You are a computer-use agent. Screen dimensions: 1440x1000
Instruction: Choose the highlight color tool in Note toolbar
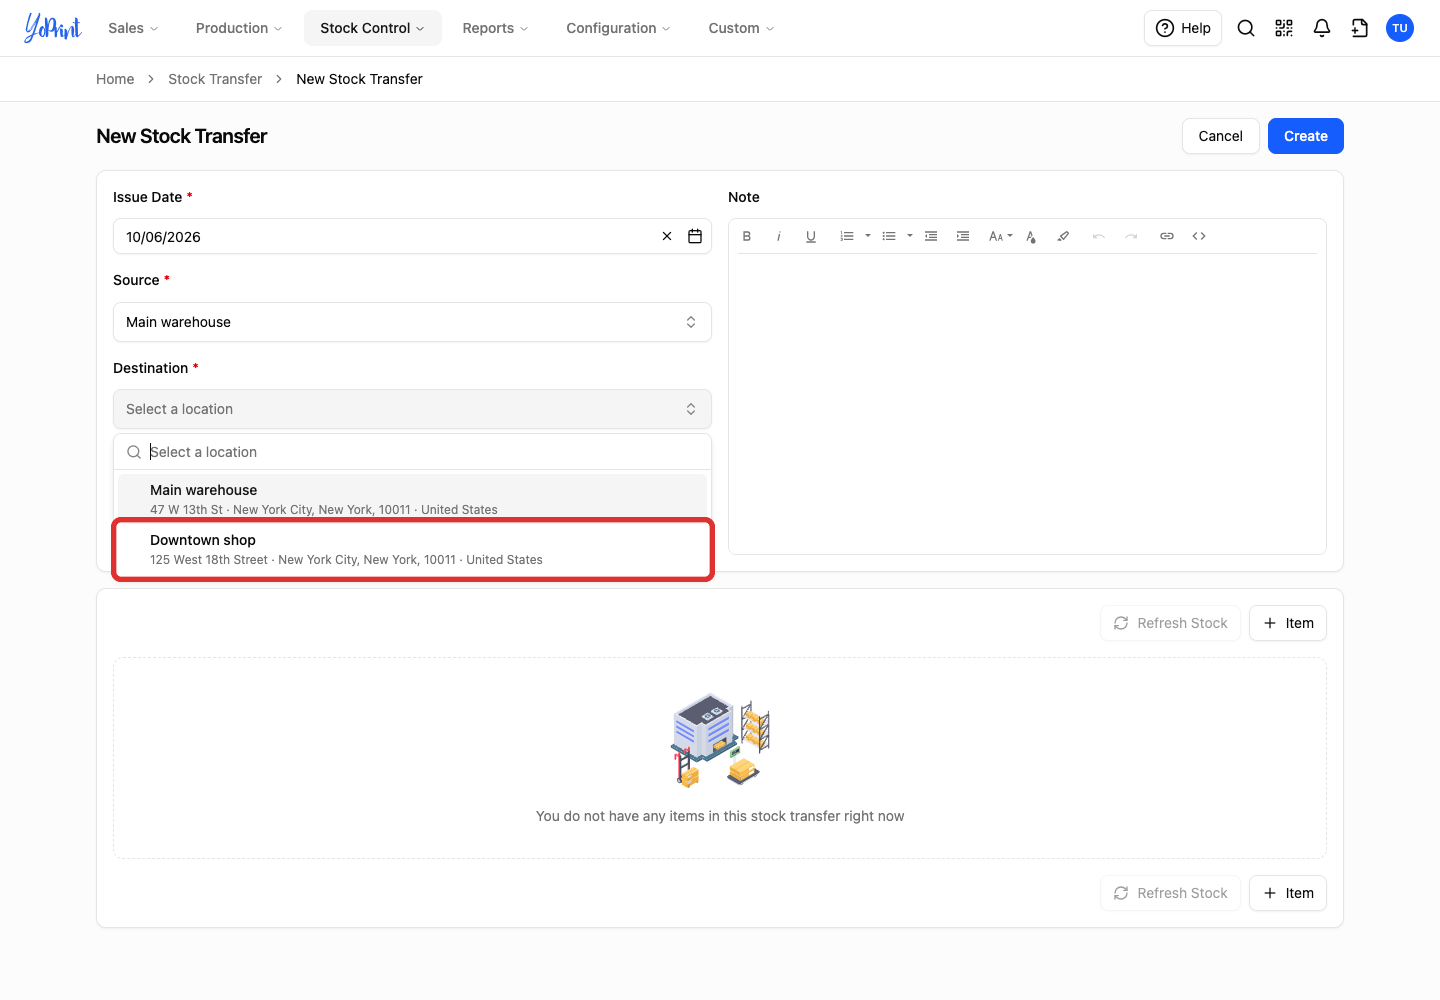coord(1063,236)
